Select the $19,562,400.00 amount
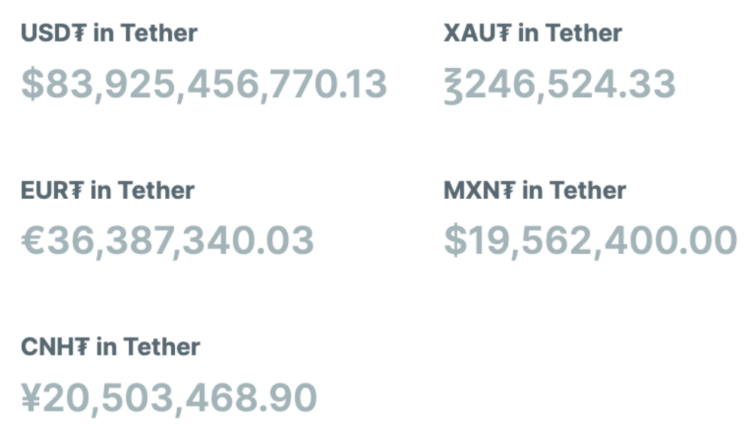The image size is (750, 428). 590,241
